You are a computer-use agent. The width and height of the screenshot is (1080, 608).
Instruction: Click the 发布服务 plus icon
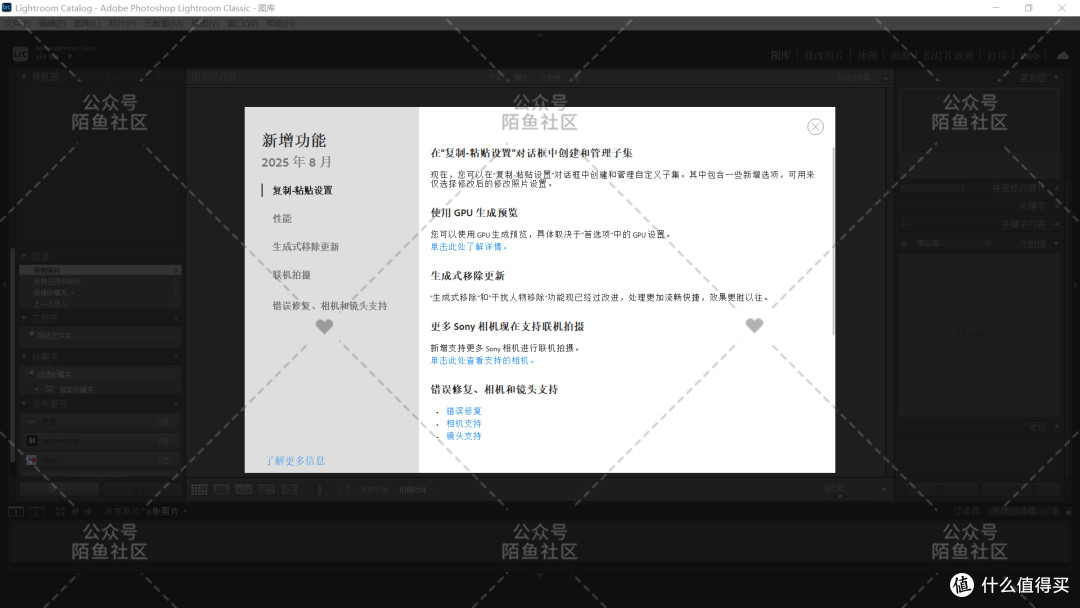click(x=176, y=403)
